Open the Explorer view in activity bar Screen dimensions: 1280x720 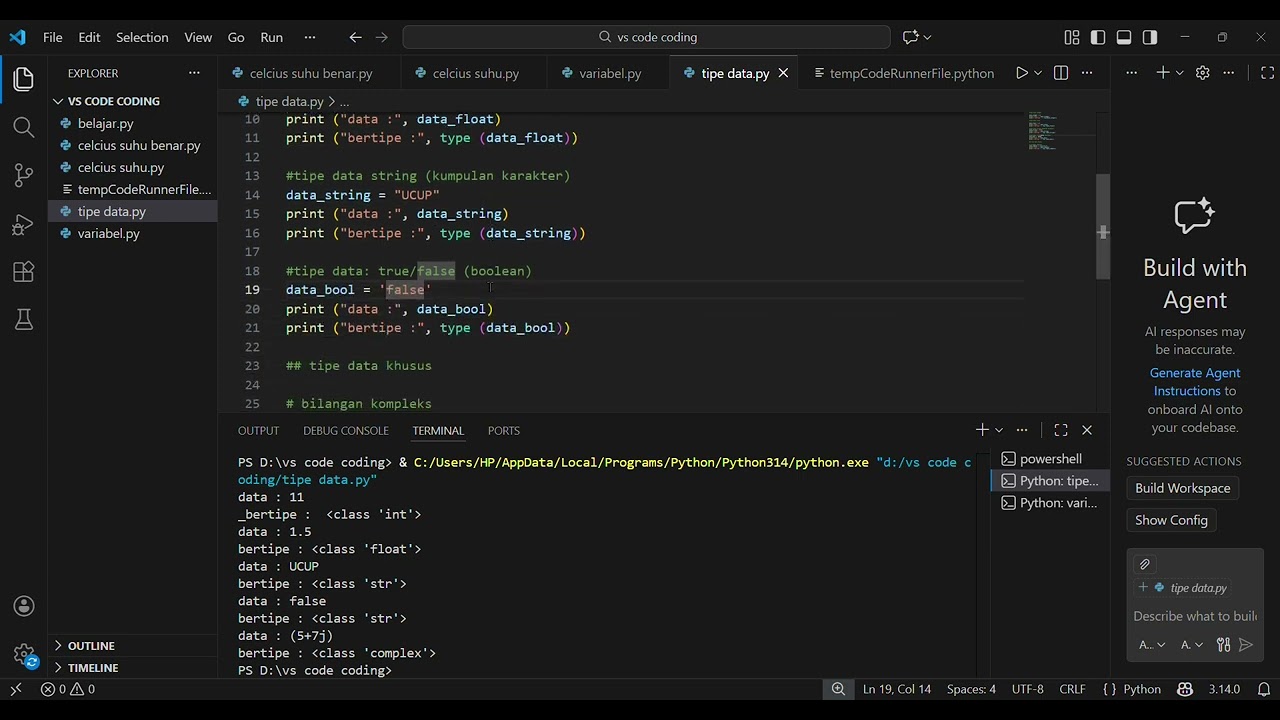point(24,79)
